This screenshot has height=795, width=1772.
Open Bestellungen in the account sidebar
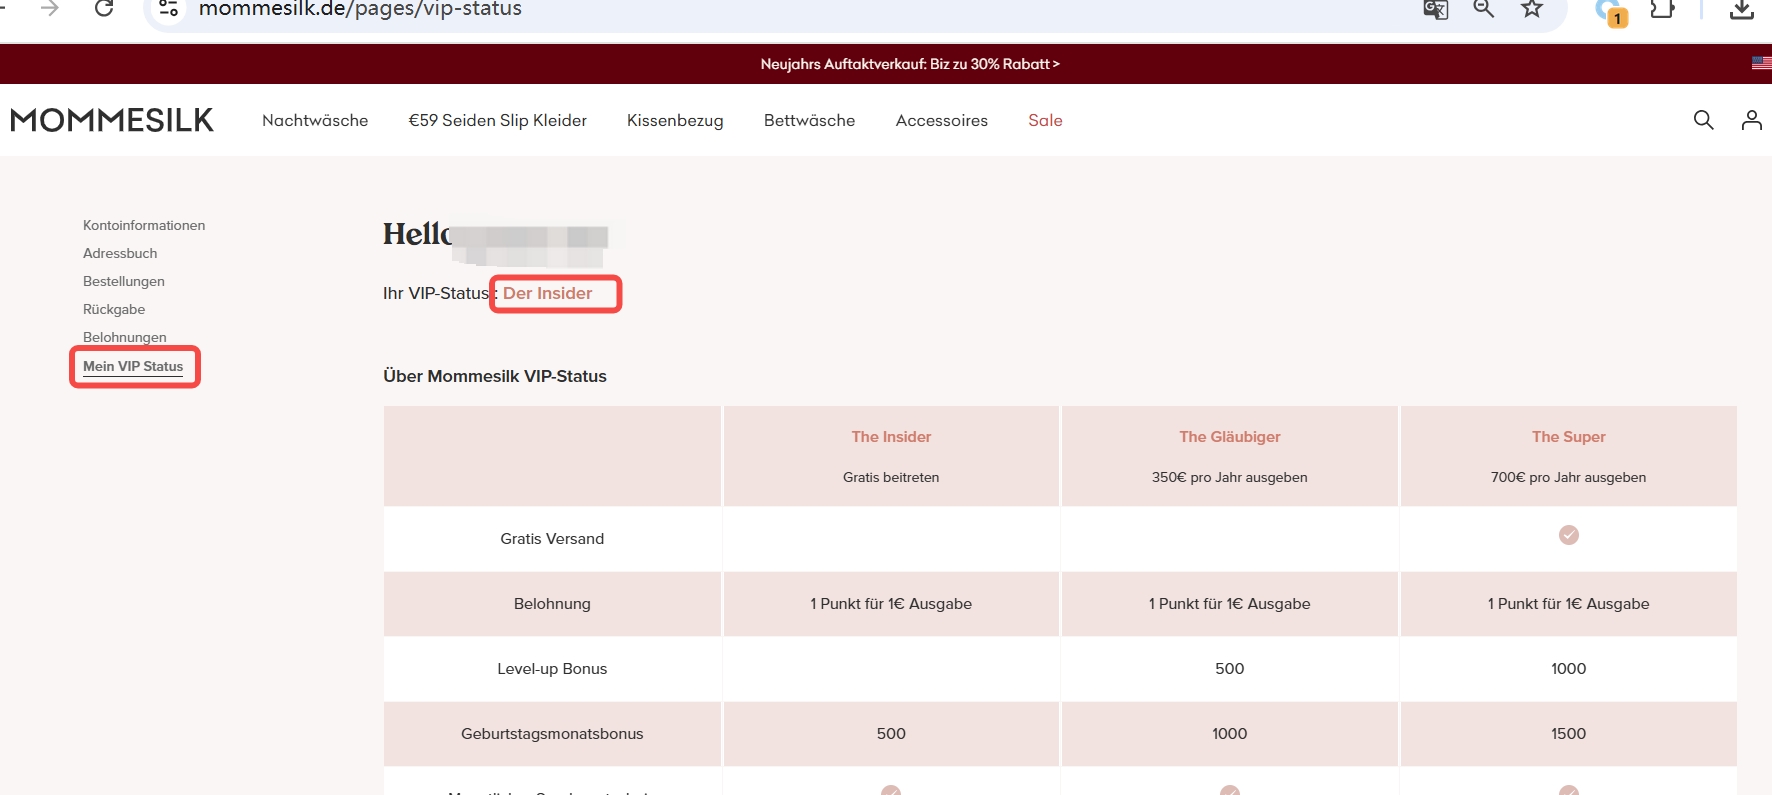[x=124, y=281]
